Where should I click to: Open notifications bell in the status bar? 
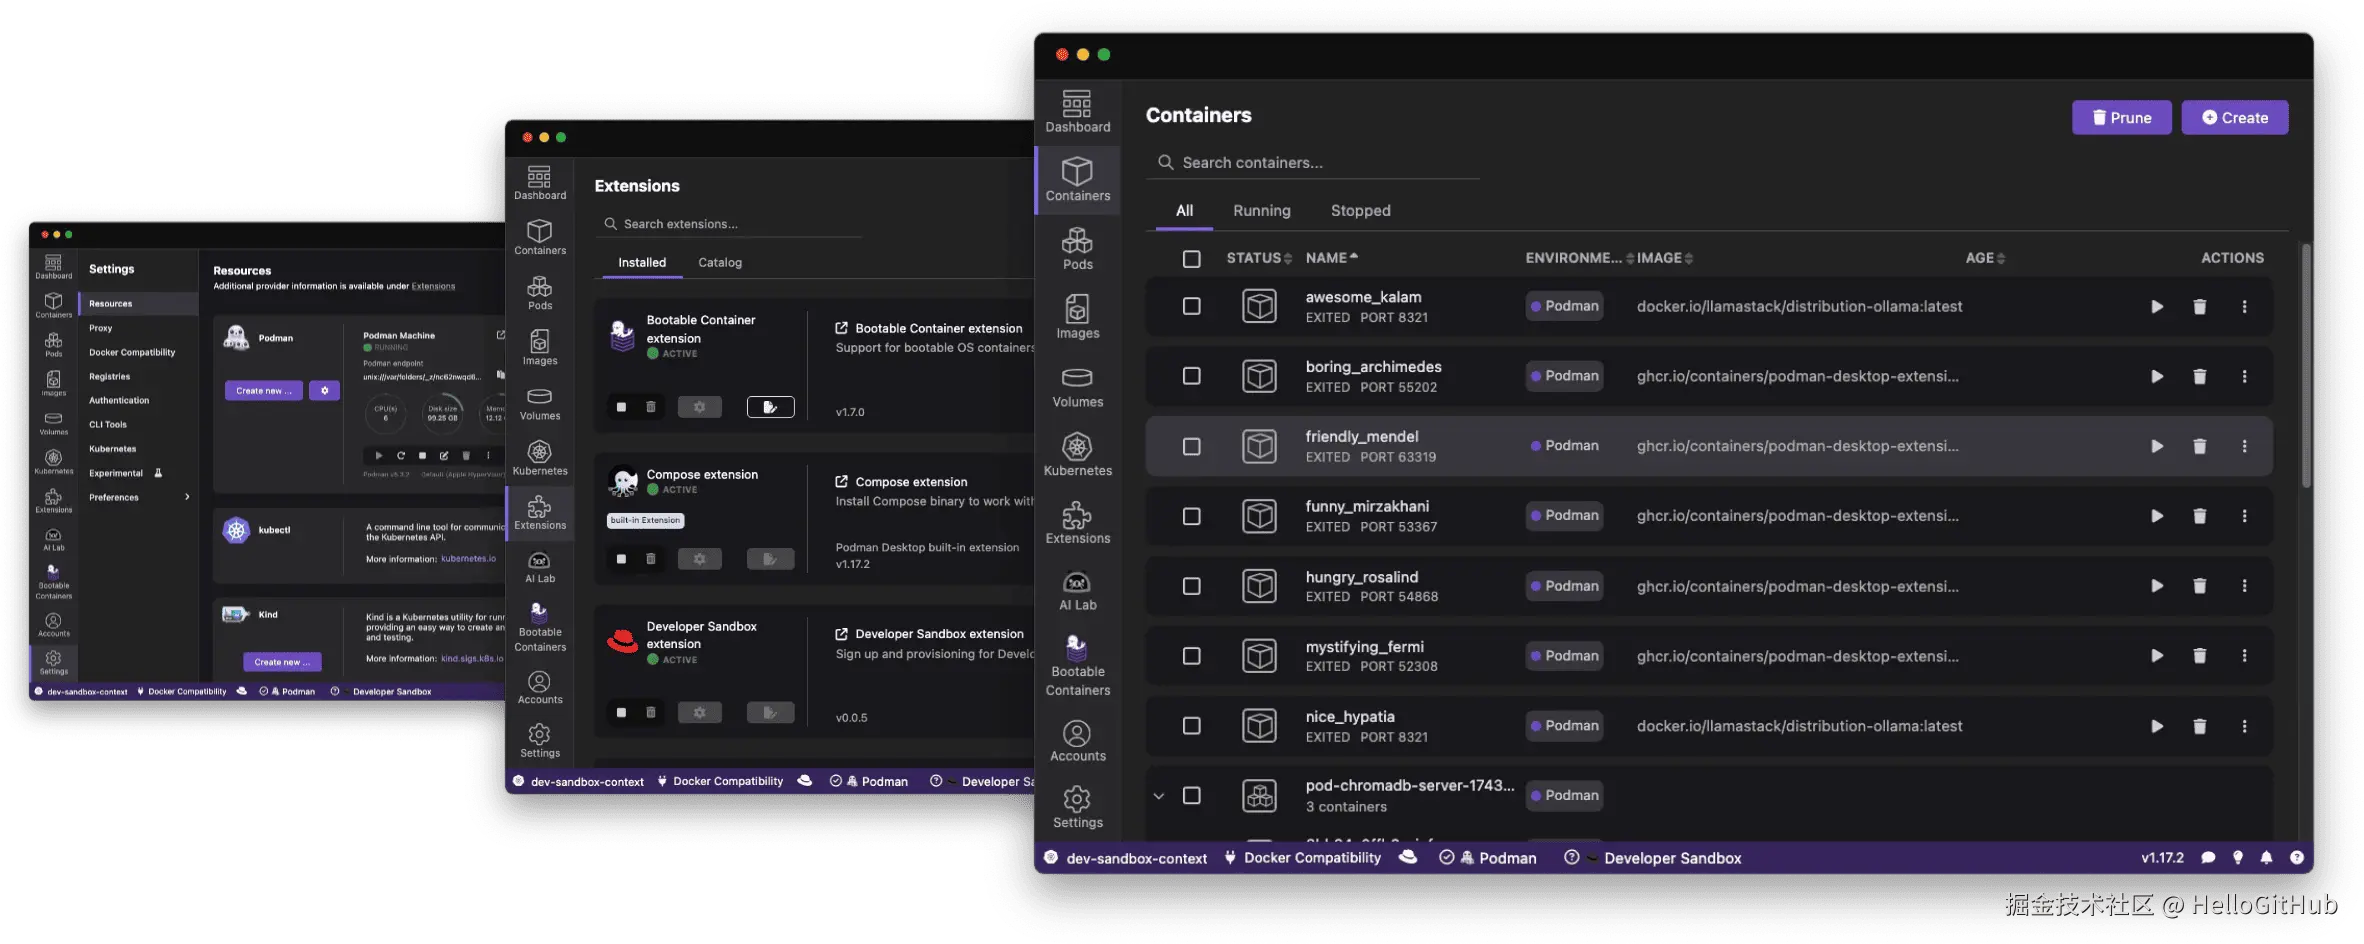tap(2266, 858)
